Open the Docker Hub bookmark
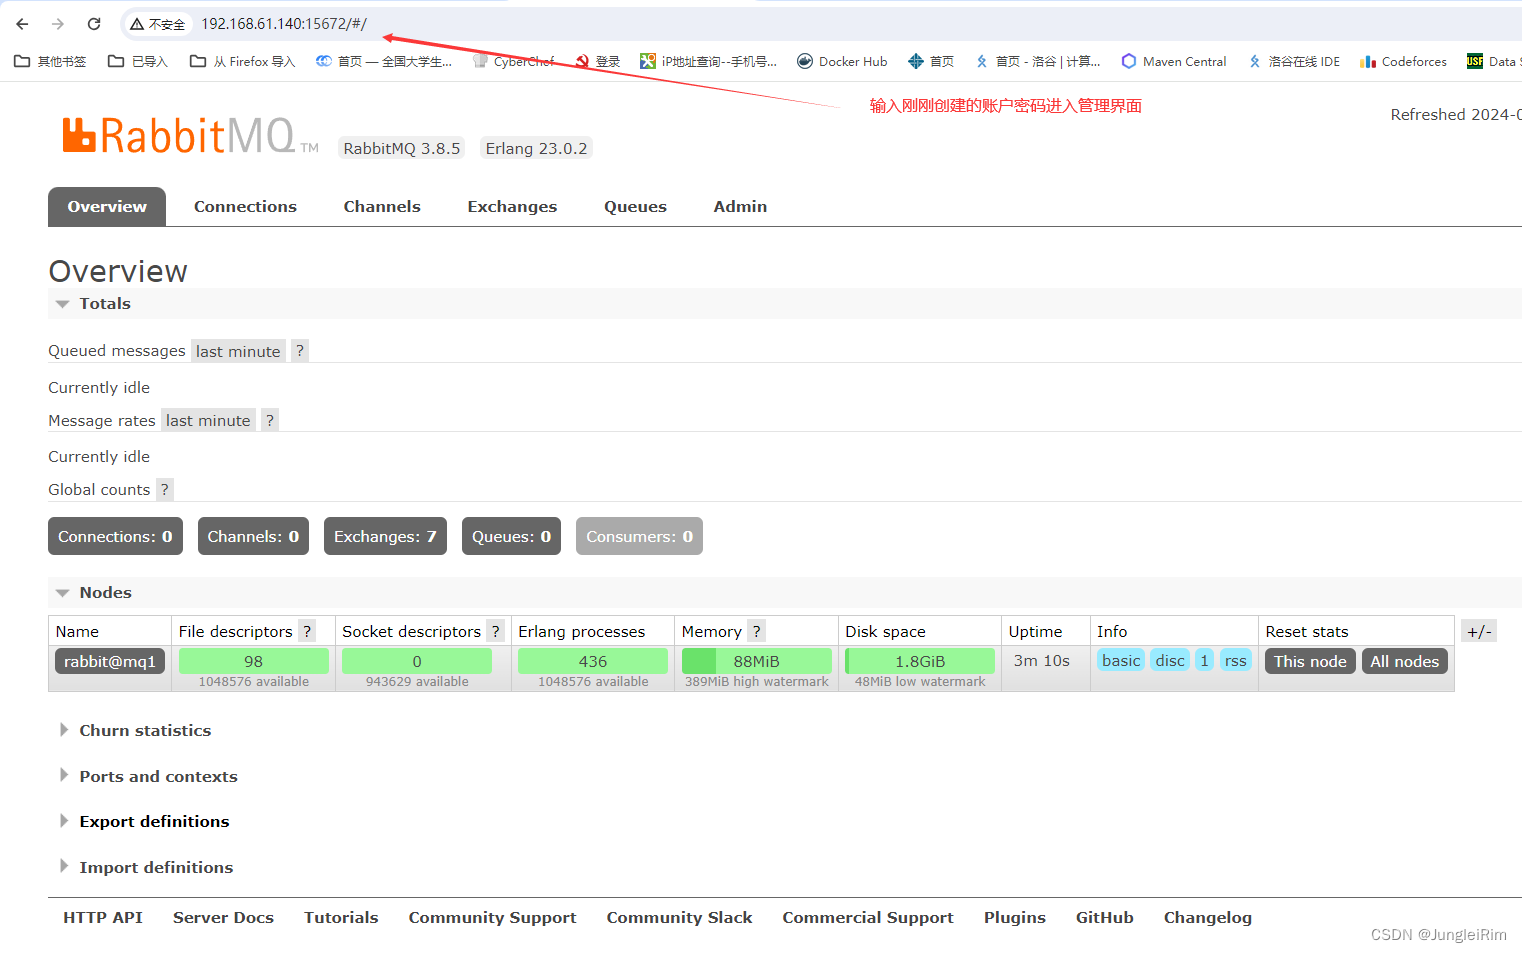1522x953 pixels. click(842, 61)
